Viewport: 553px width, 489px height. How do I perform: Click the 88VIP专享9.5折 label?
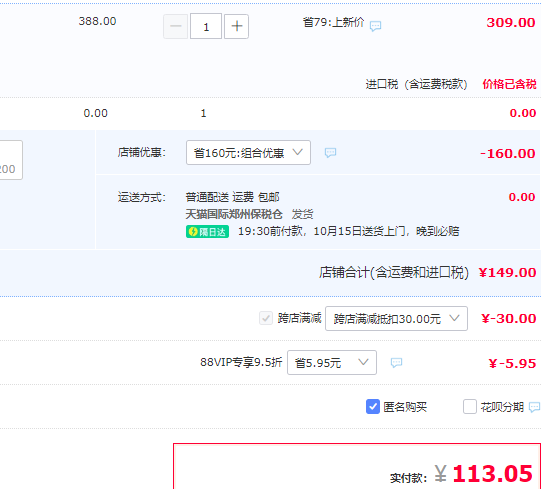241,362
